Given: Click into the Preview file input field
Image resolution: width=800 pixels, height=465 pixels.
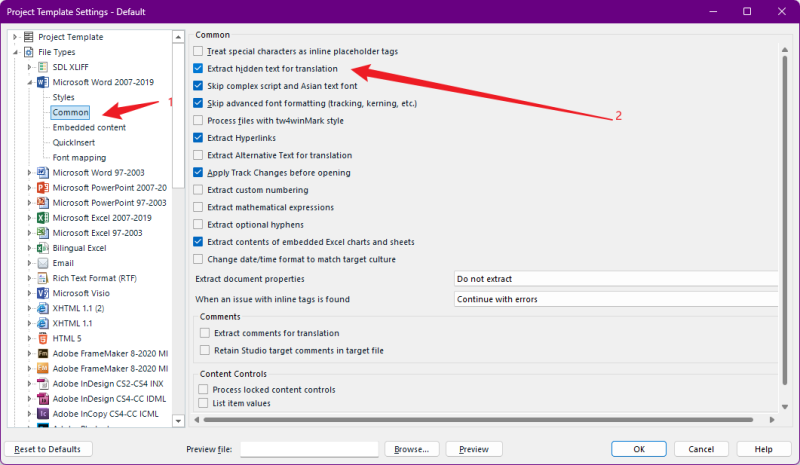Looking at the screenshot, I should point(309,449).
